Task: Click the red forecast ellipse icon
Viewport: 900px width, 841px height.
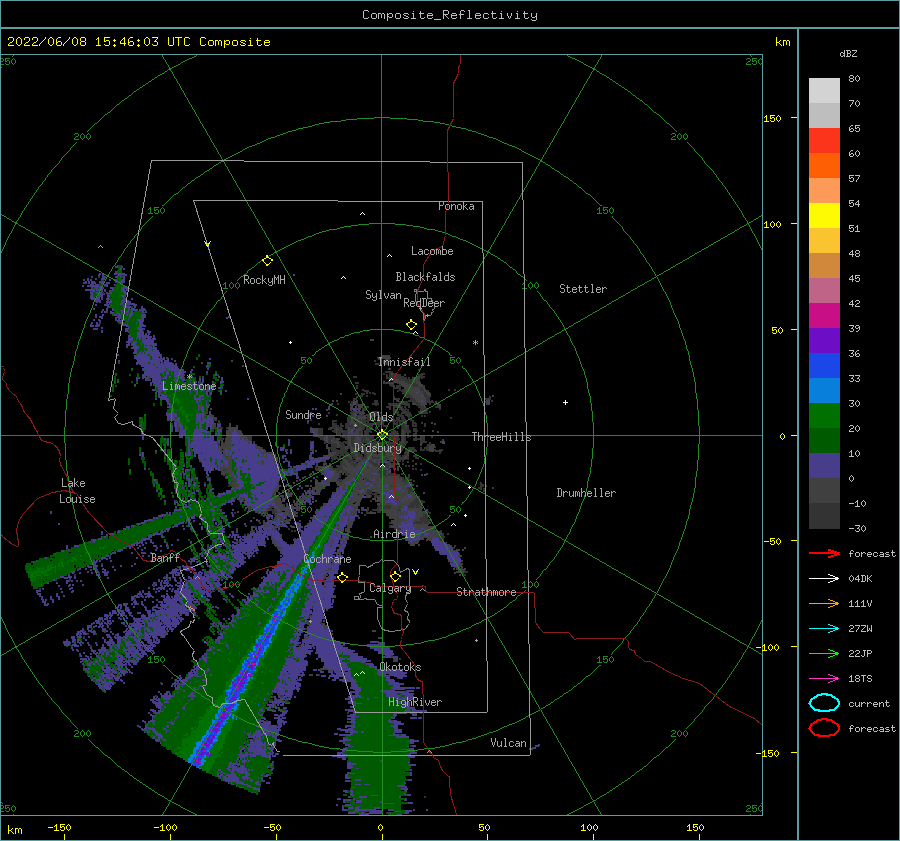Action: coord(824,728)
